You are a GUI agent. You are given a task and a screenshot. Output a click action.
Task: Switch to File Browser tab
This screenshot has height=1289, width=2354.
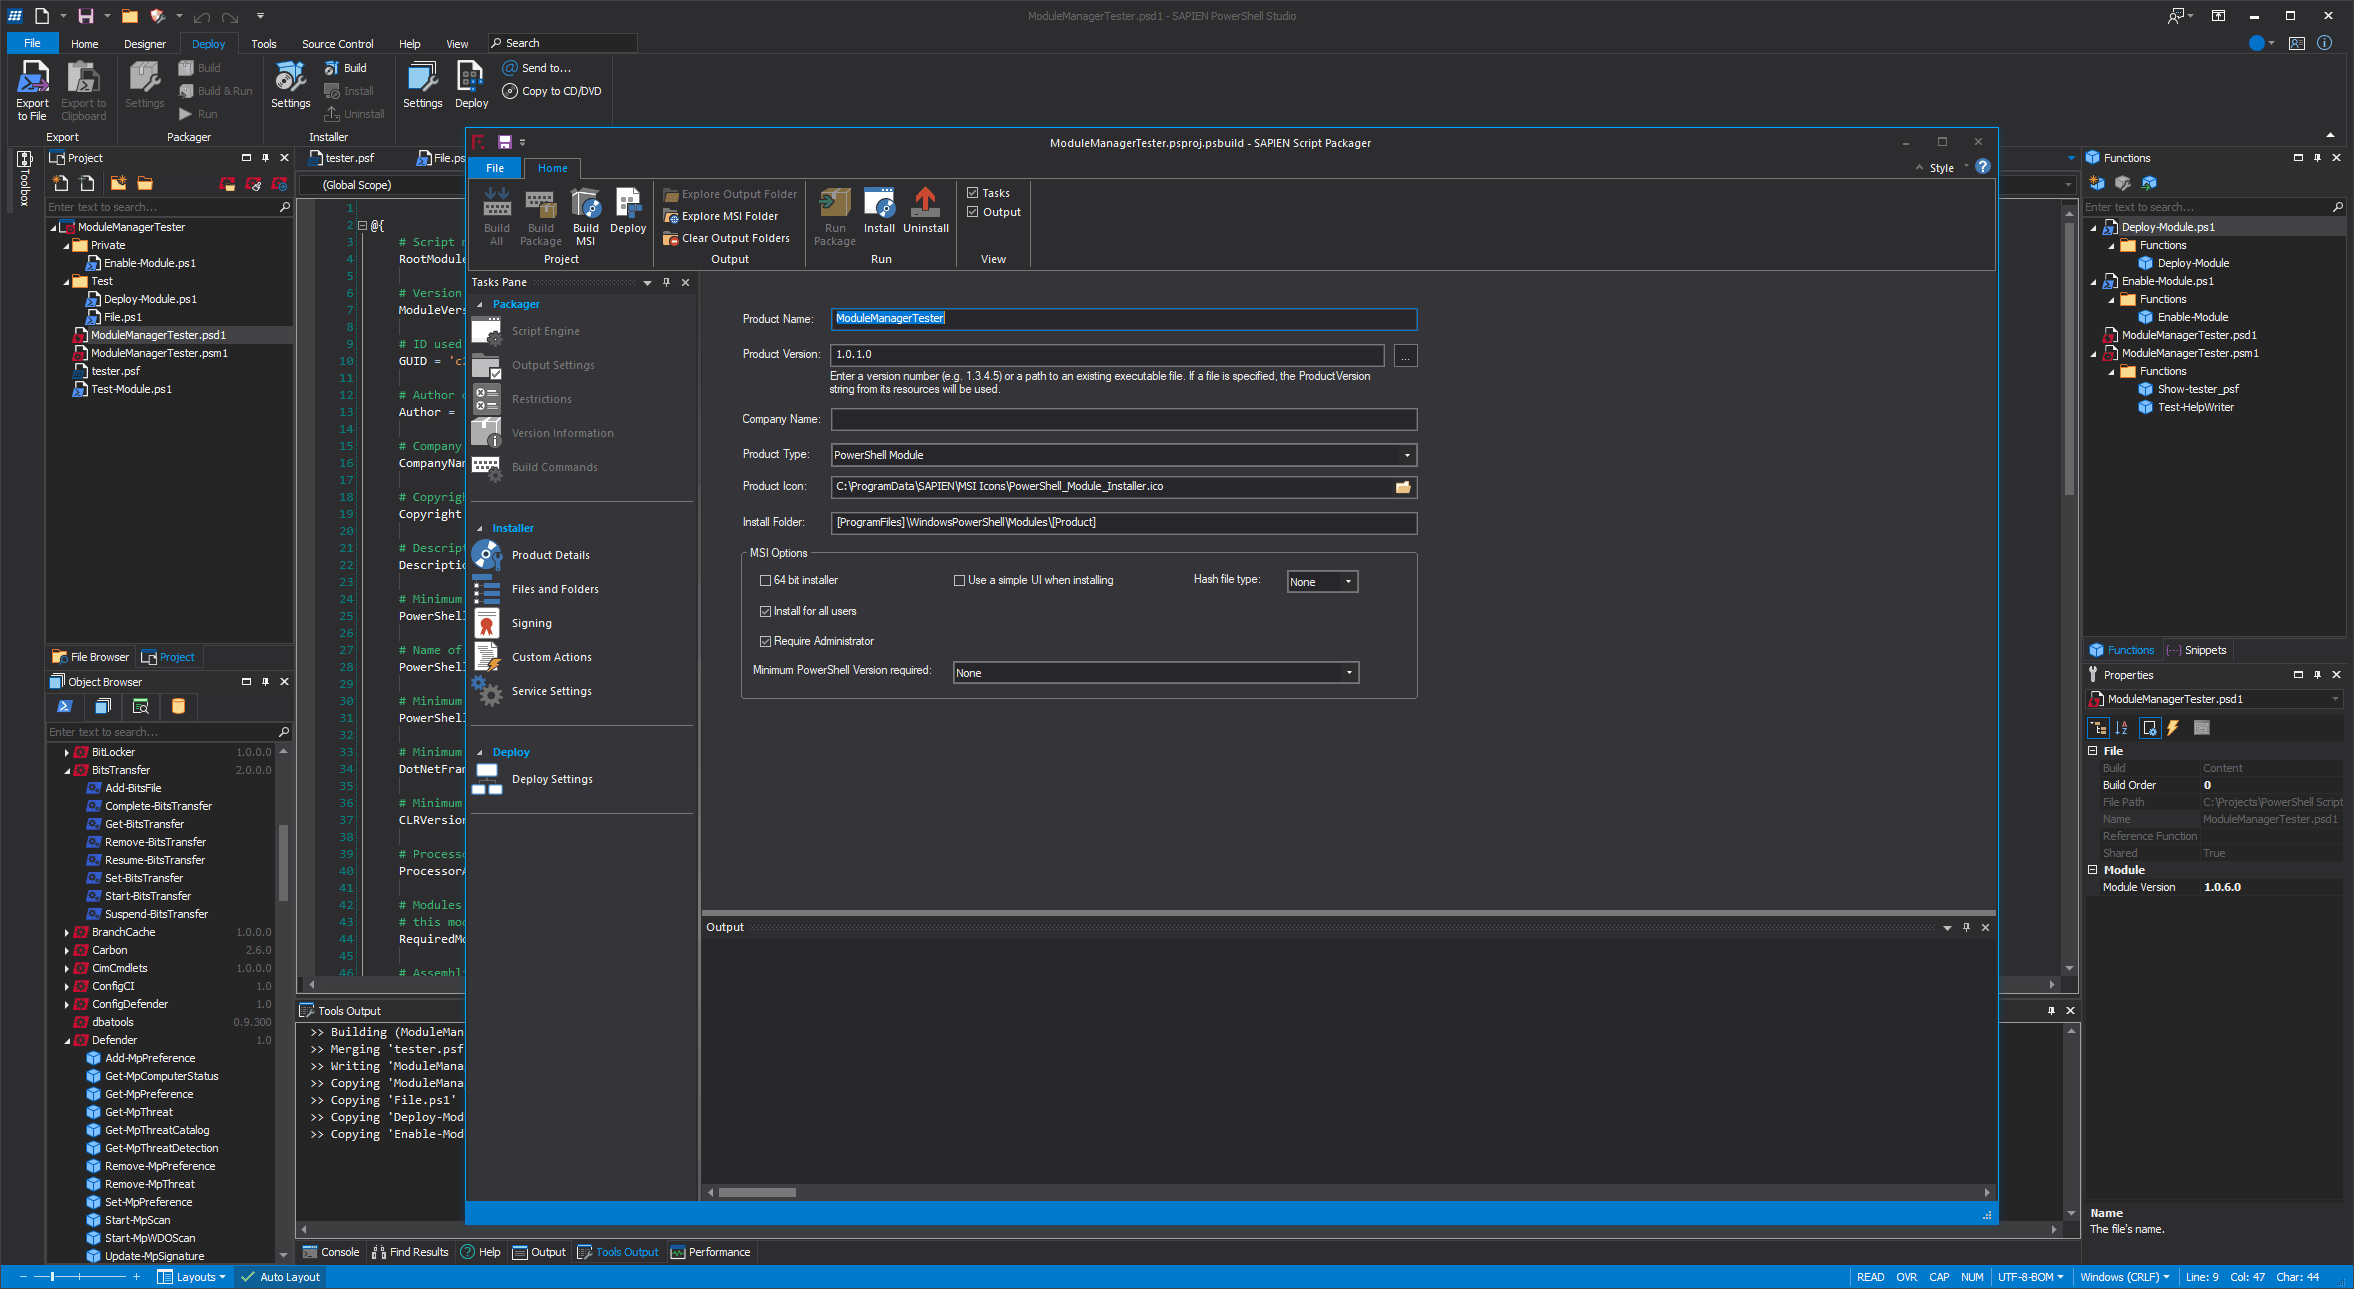coord(91,657)
